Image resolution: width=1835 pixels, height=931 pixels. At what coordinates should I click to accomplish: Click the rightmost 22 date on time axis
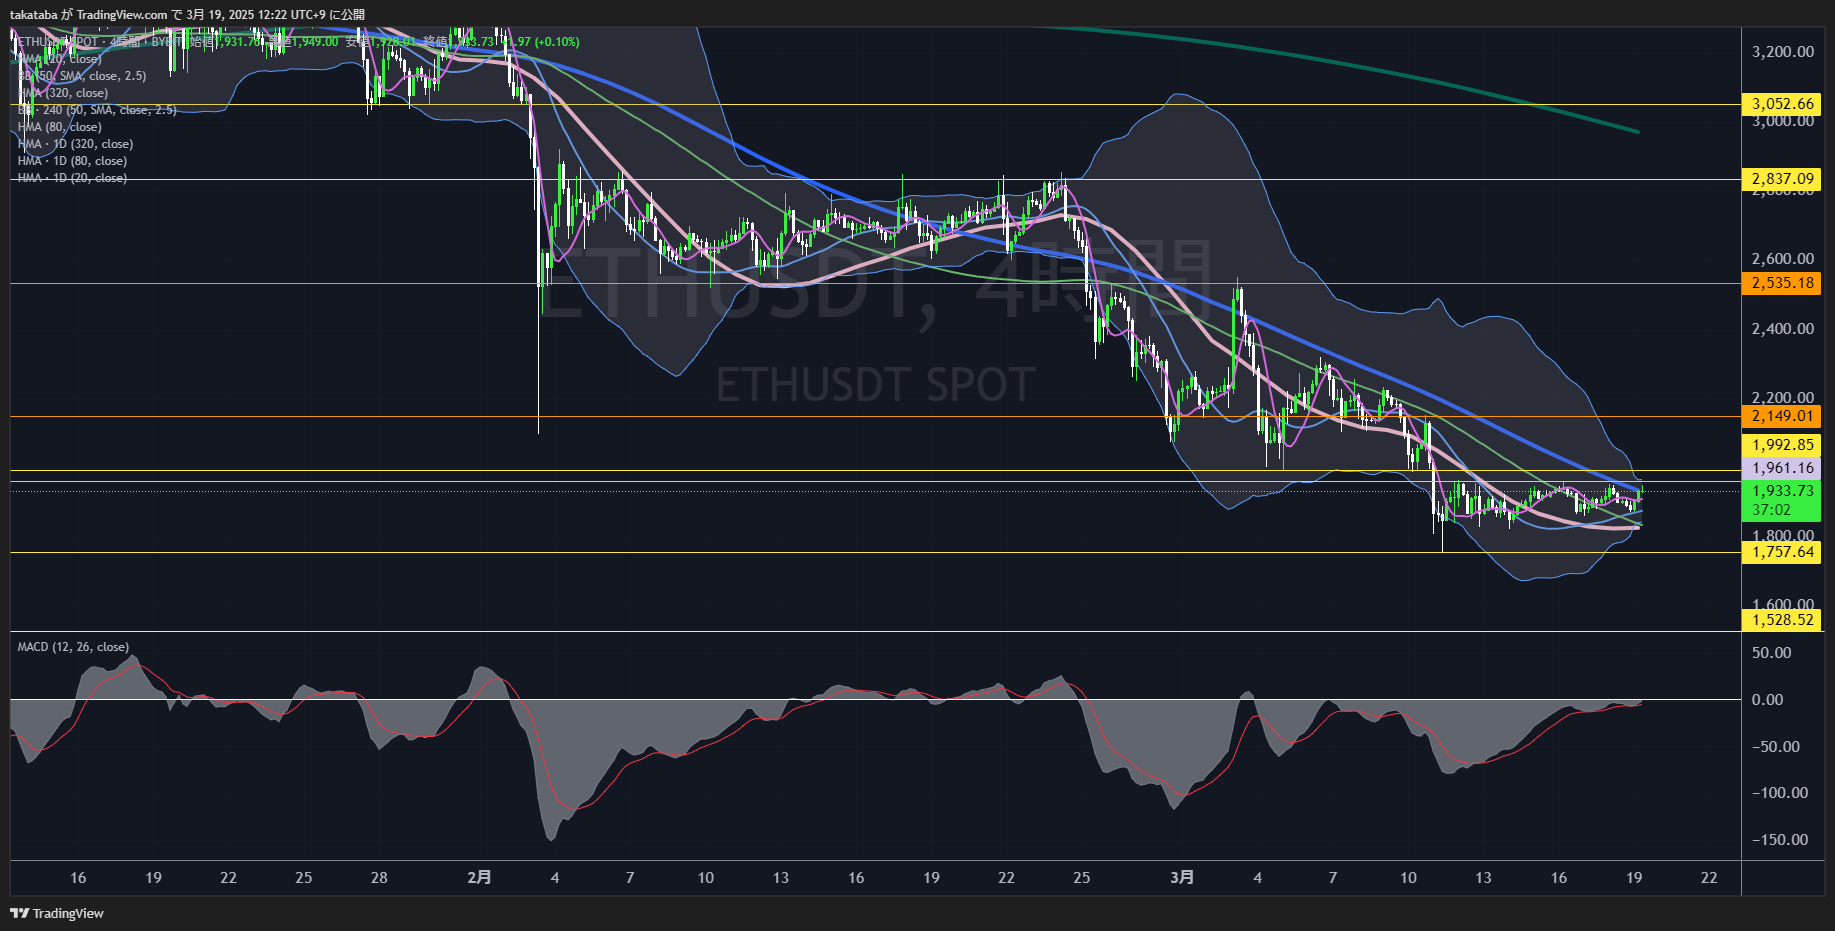(1709, 878)
